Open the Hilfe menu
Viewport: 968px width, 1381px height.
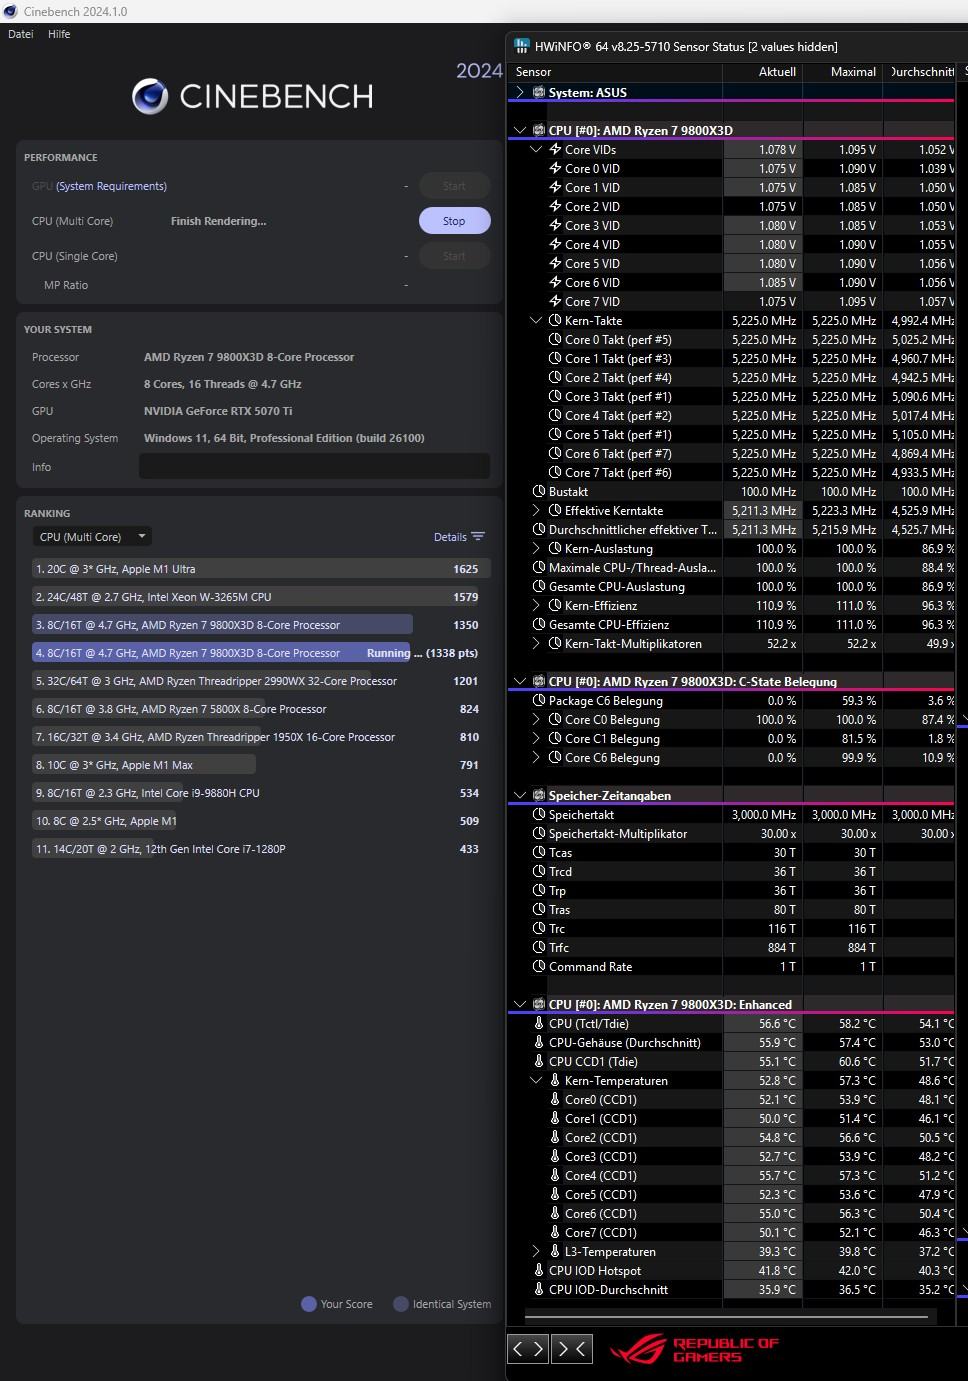click(59, 34)
